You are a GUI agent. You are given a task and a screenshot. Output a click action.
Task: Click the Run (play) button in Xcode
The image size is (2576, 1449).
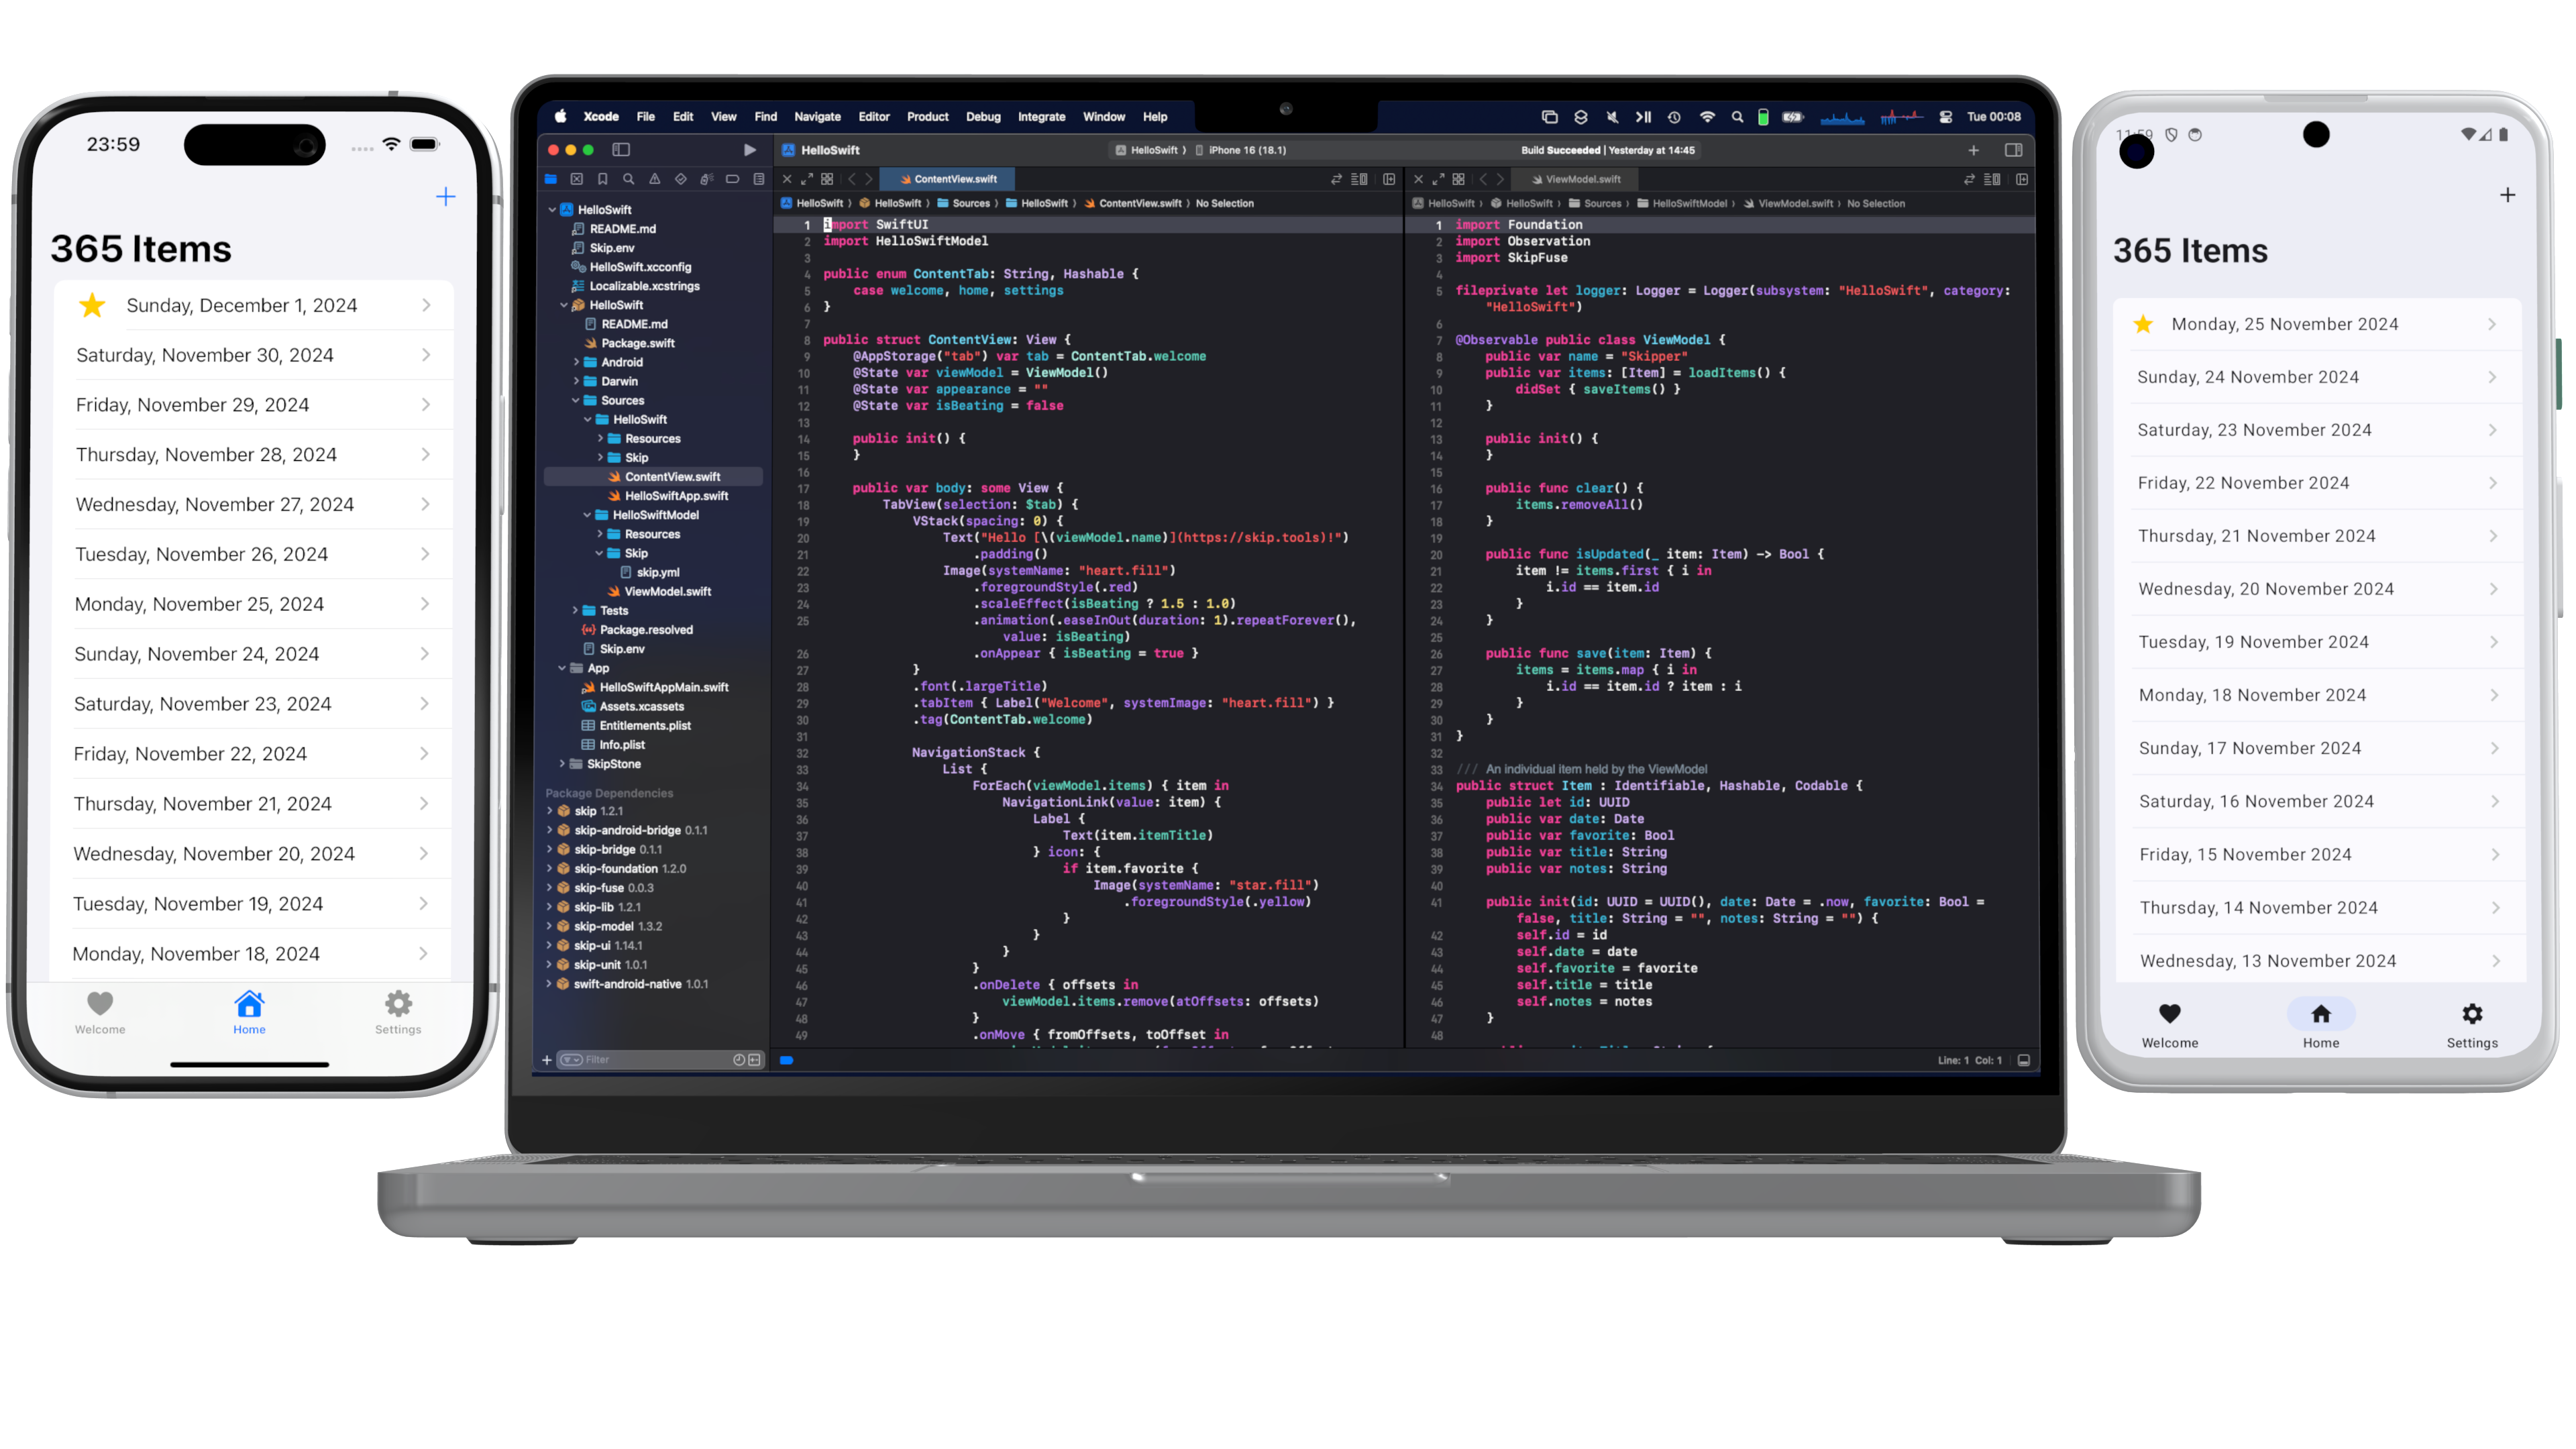point(750,150)
